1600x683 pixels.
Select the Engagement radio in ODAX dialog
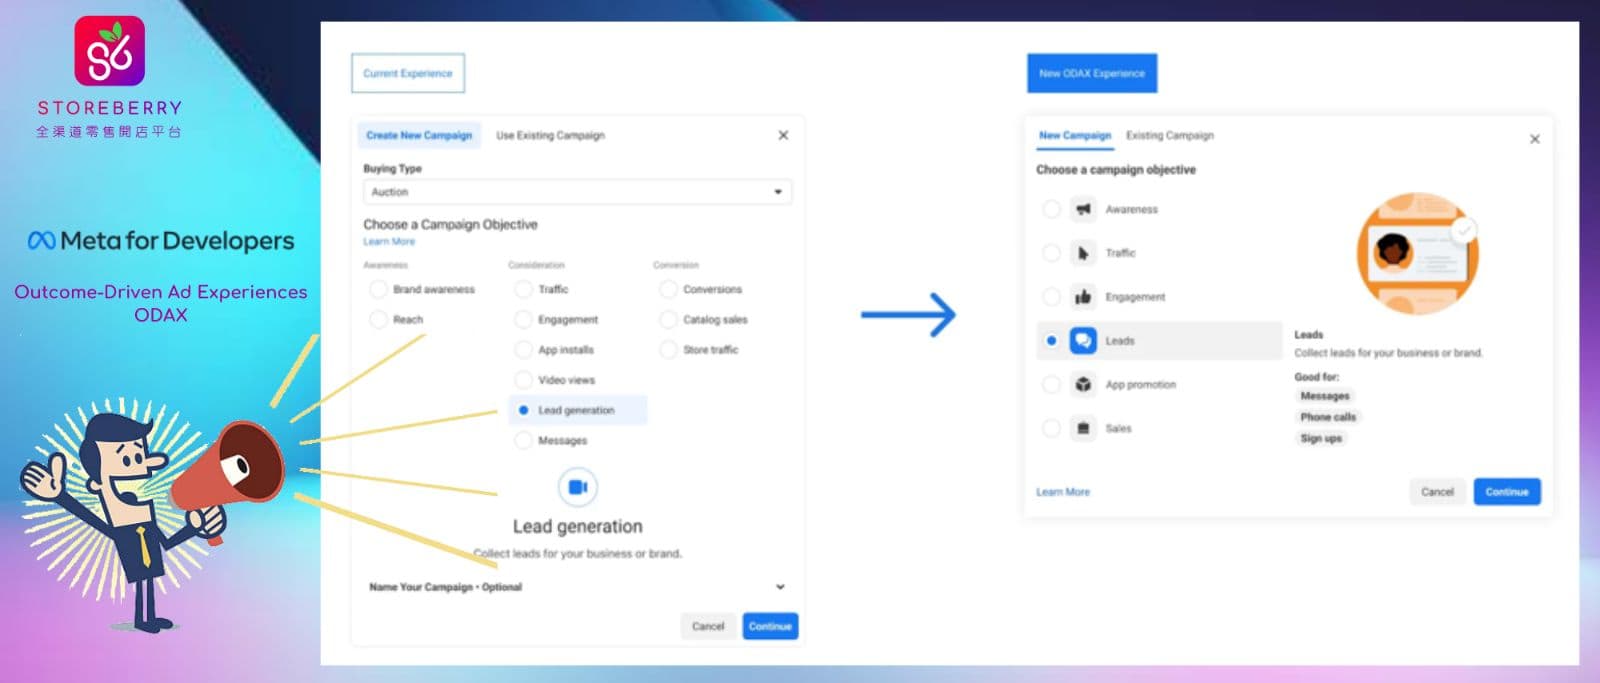click(x=1051, y=297)
